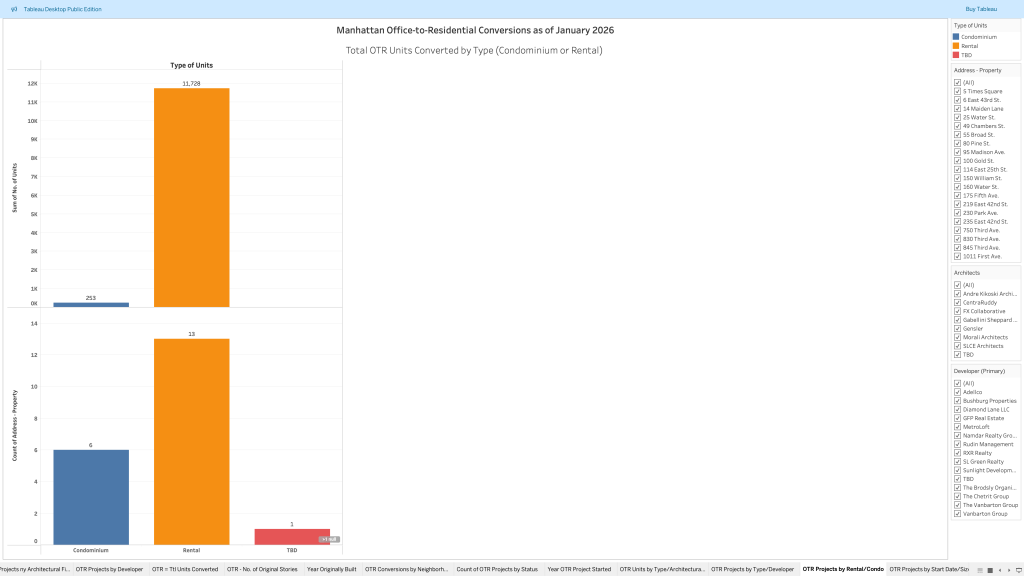This screenshot has height=576, width=1024.
Task: Open the sheet sorter grid icon
Action: 988,569
